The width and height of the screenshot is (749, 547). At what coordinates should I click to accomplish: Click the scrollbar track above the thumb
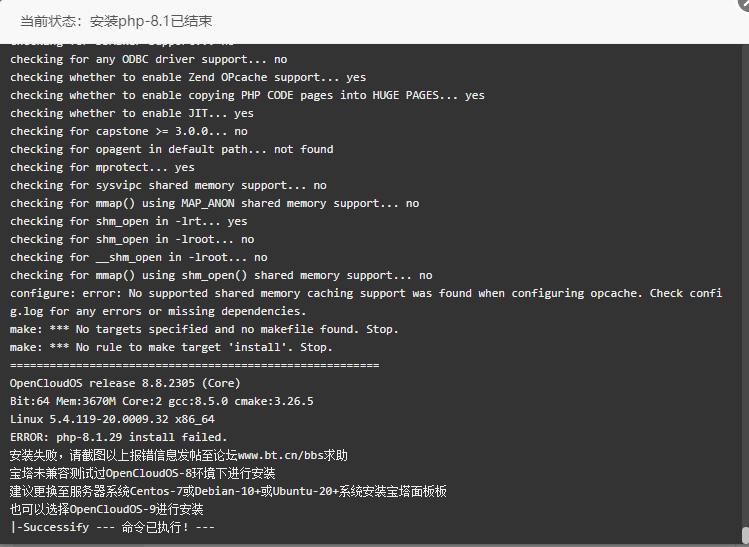pos(745,285)
